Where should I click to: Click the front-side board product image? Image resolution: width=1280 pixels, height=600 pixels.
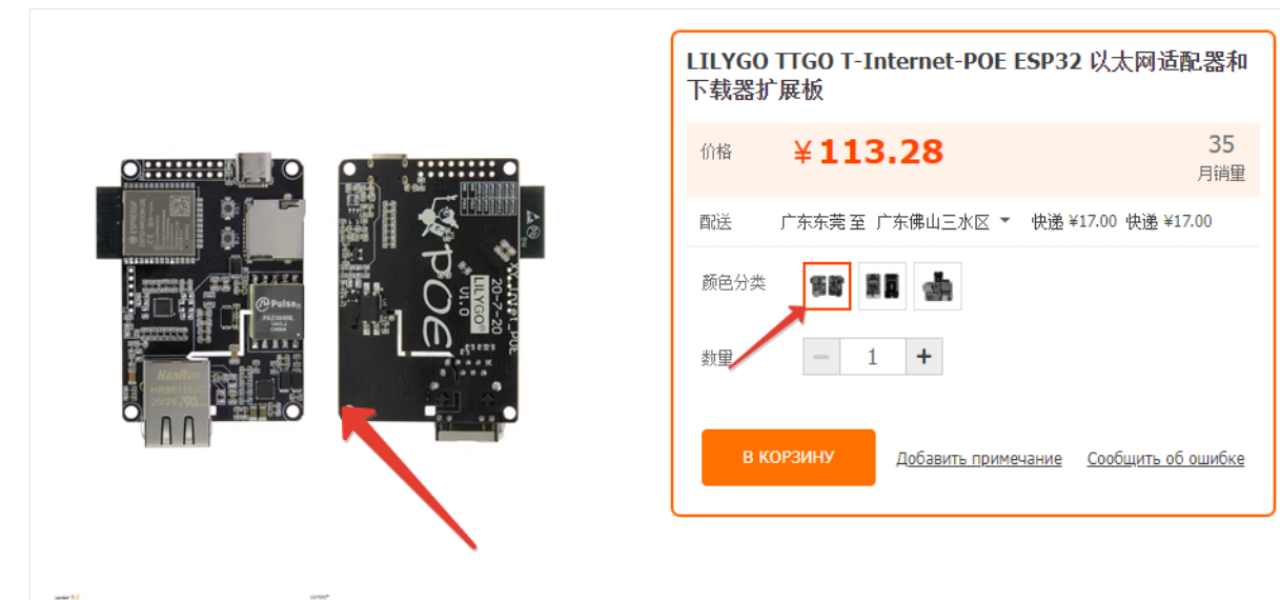202,298
